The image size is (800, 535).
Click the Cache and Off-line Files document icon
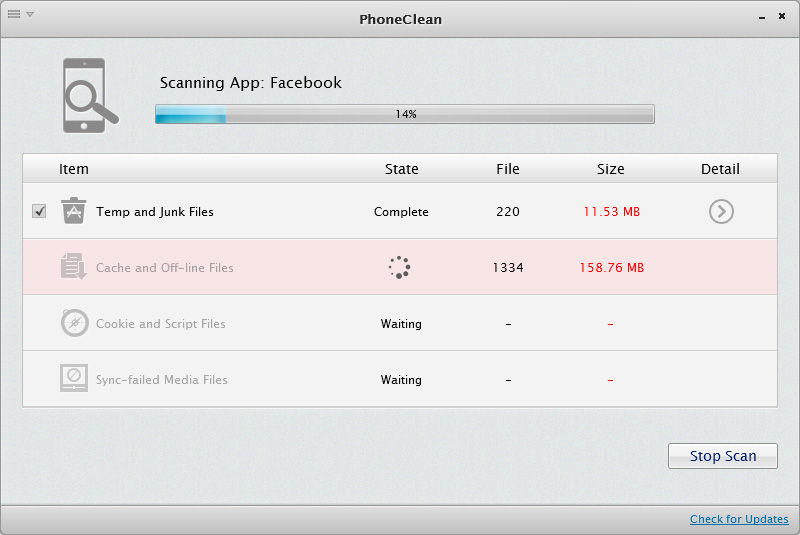click(73, 266)
